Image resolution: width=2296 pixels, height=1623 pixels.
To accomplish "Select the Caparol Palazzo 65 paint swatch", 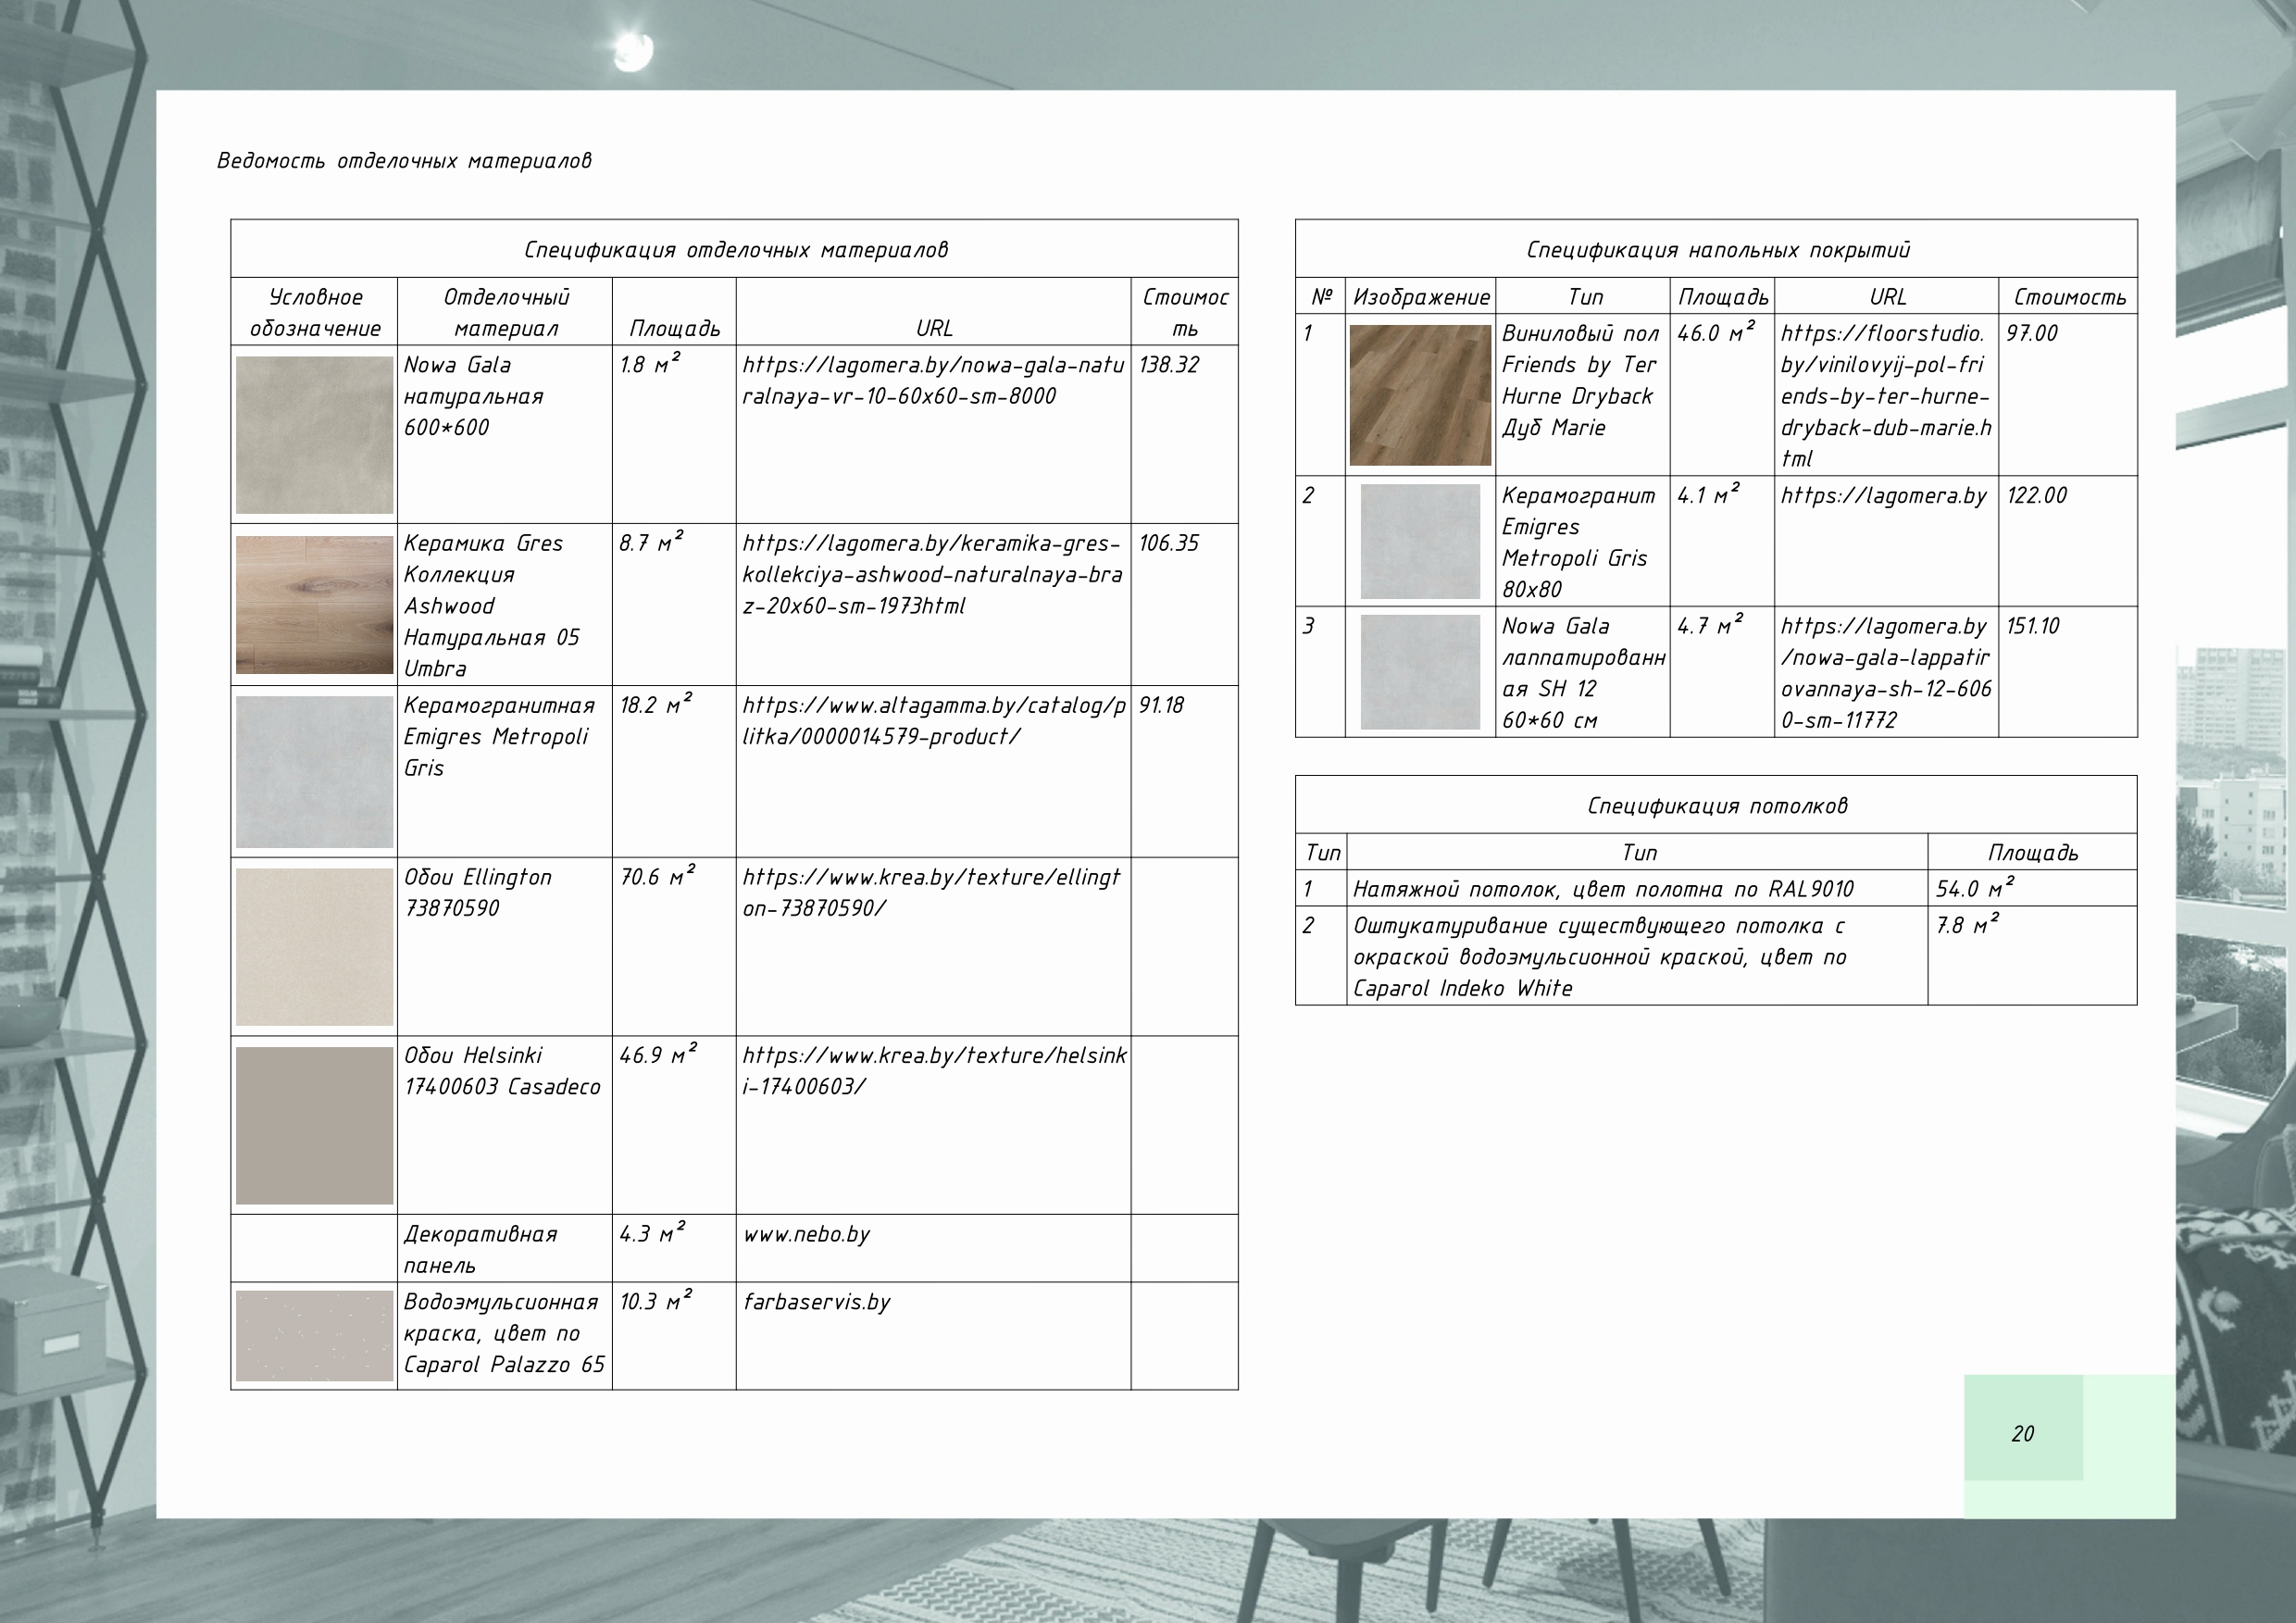I will [x=314, y=1336].
